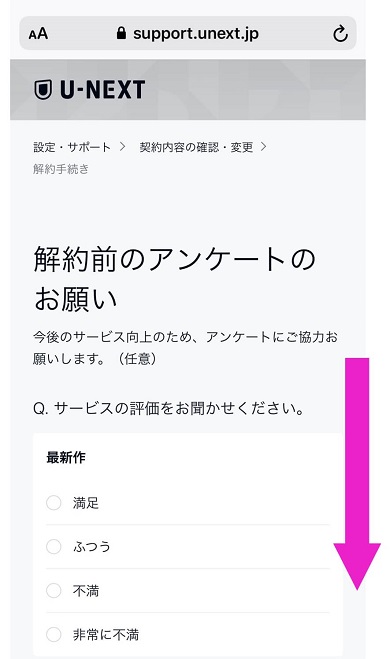
Task: Select the 満足 radio button
Action: (x=53, y=503)
